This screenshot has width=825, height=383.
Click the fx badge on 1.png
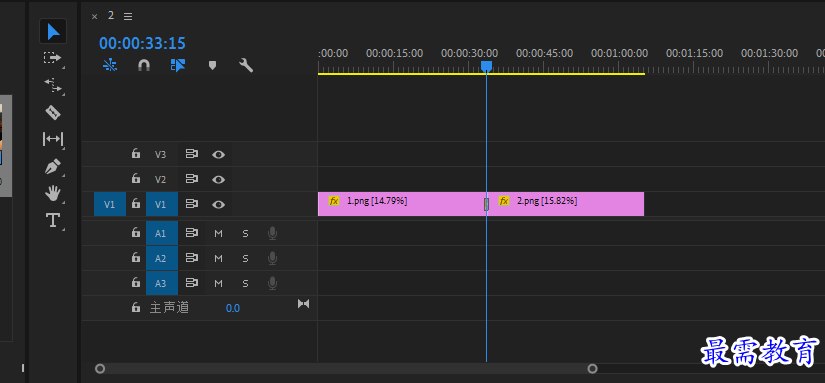click(334, 200)
